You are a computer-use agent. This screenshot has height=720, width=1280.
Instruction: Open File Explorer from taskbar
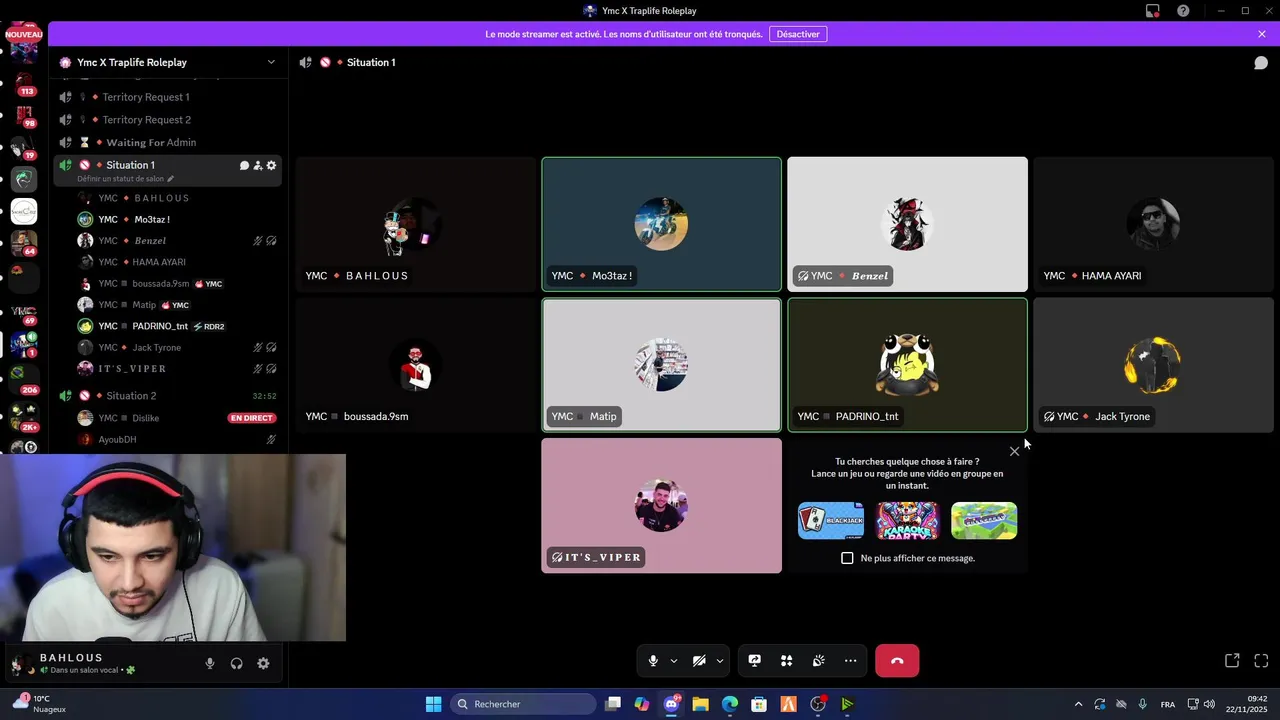tap(700, 704)
